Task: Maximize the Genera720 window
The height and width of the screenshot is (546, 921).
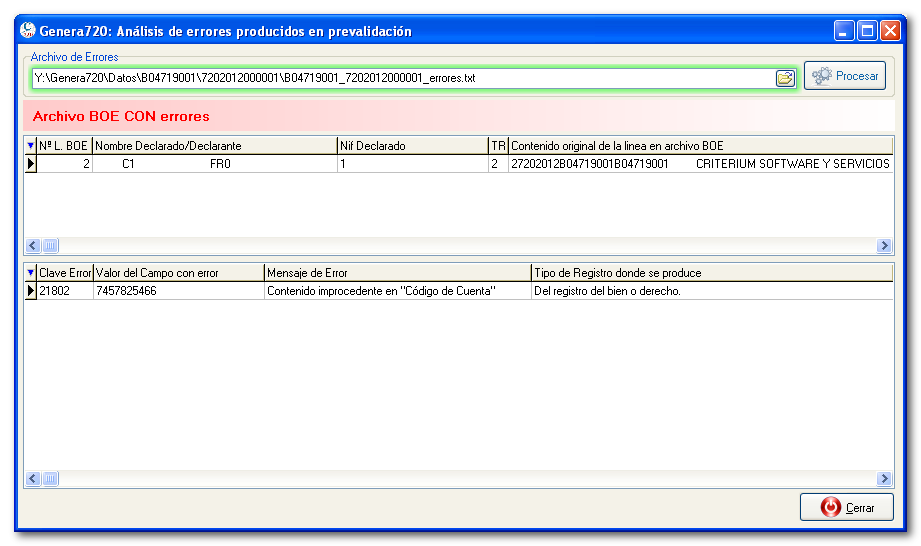Action: [867, 31]
